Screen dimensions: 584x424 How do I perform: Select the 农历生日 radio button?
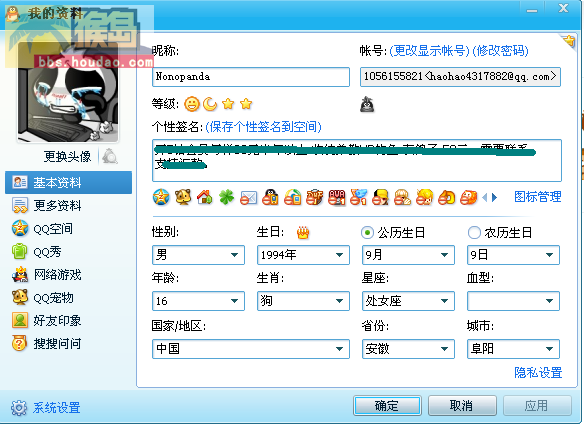[x=474, y=233]
